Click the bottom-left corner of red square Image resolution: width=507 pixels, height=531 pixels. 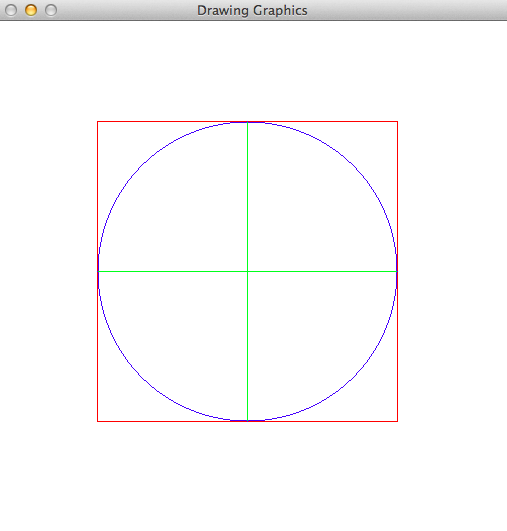98,421
